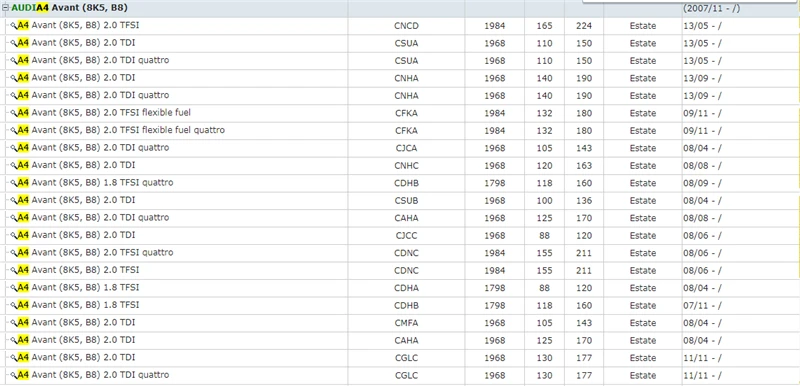Open the 2.0 TFSI flexible fuel entry without quattro

(x=104, y=113)
